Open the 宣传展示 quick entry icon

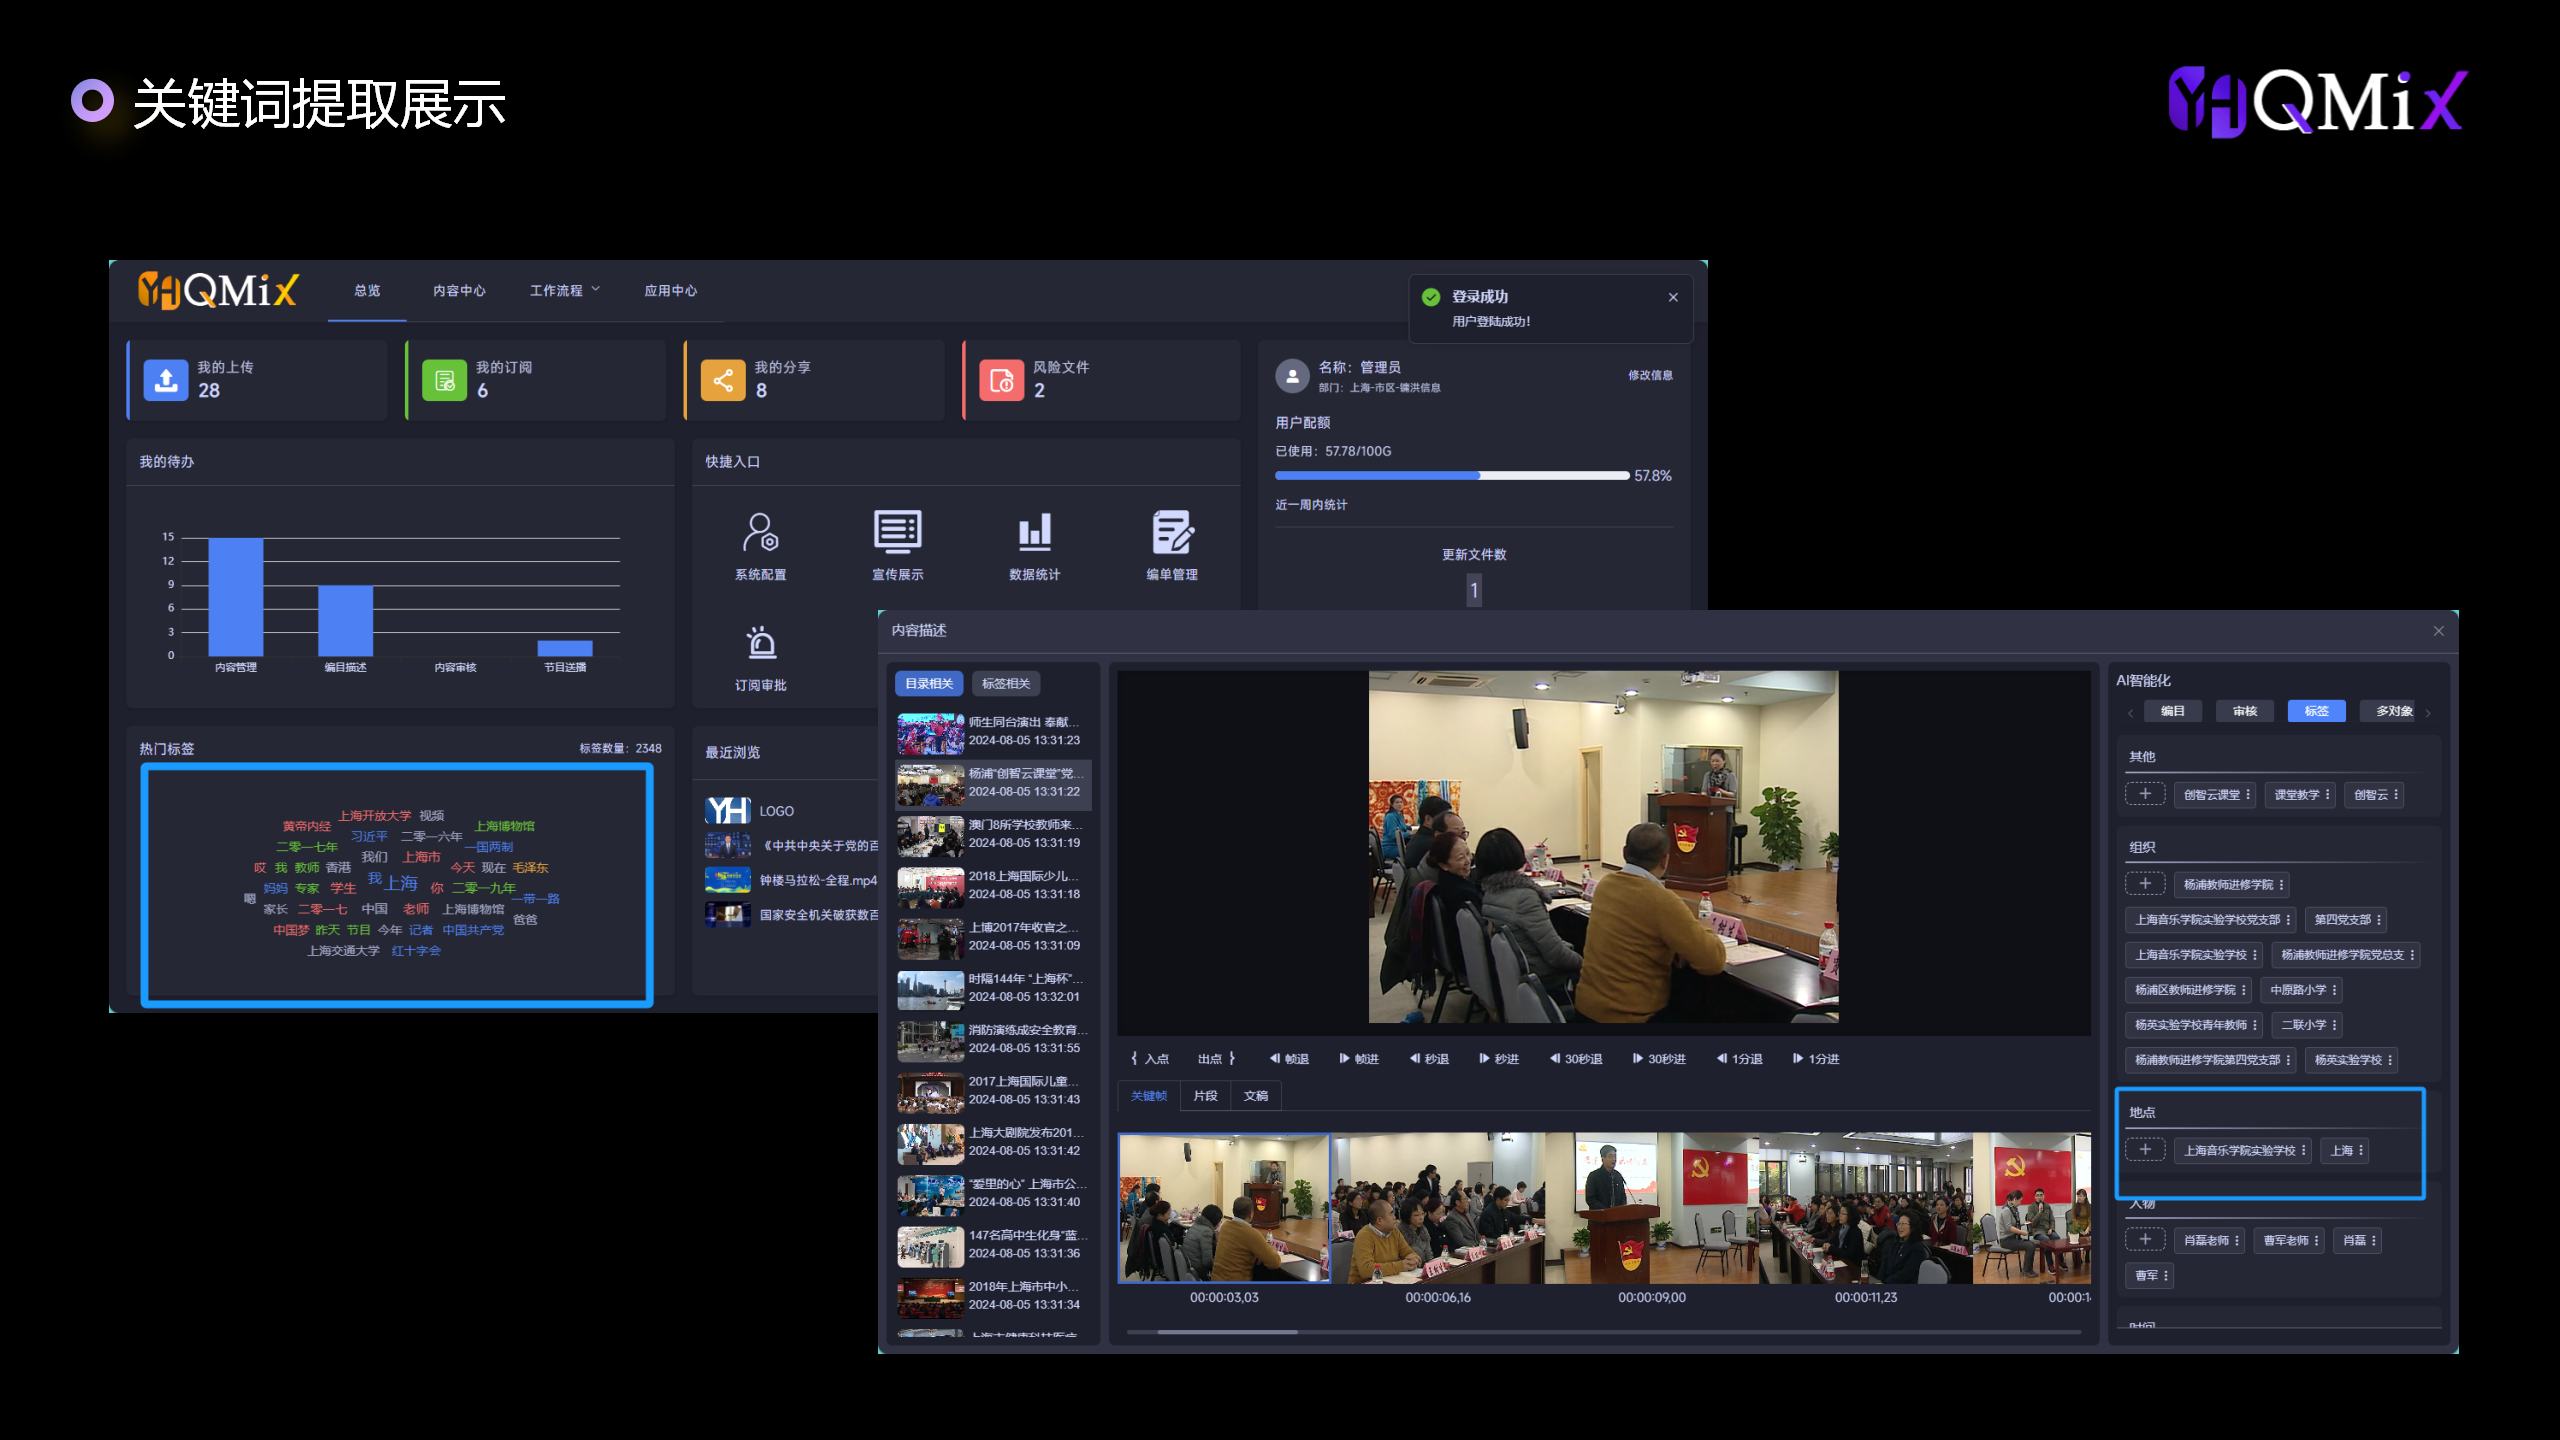pyautogui.click(x=897, y=533)
